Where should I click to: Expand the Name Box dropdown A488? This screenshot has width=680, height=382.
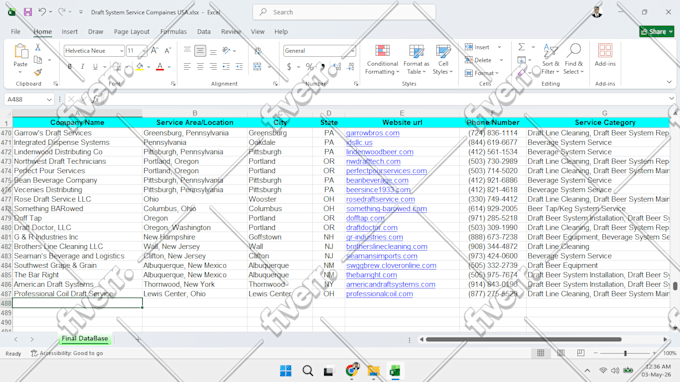click(x=49, y=99)
